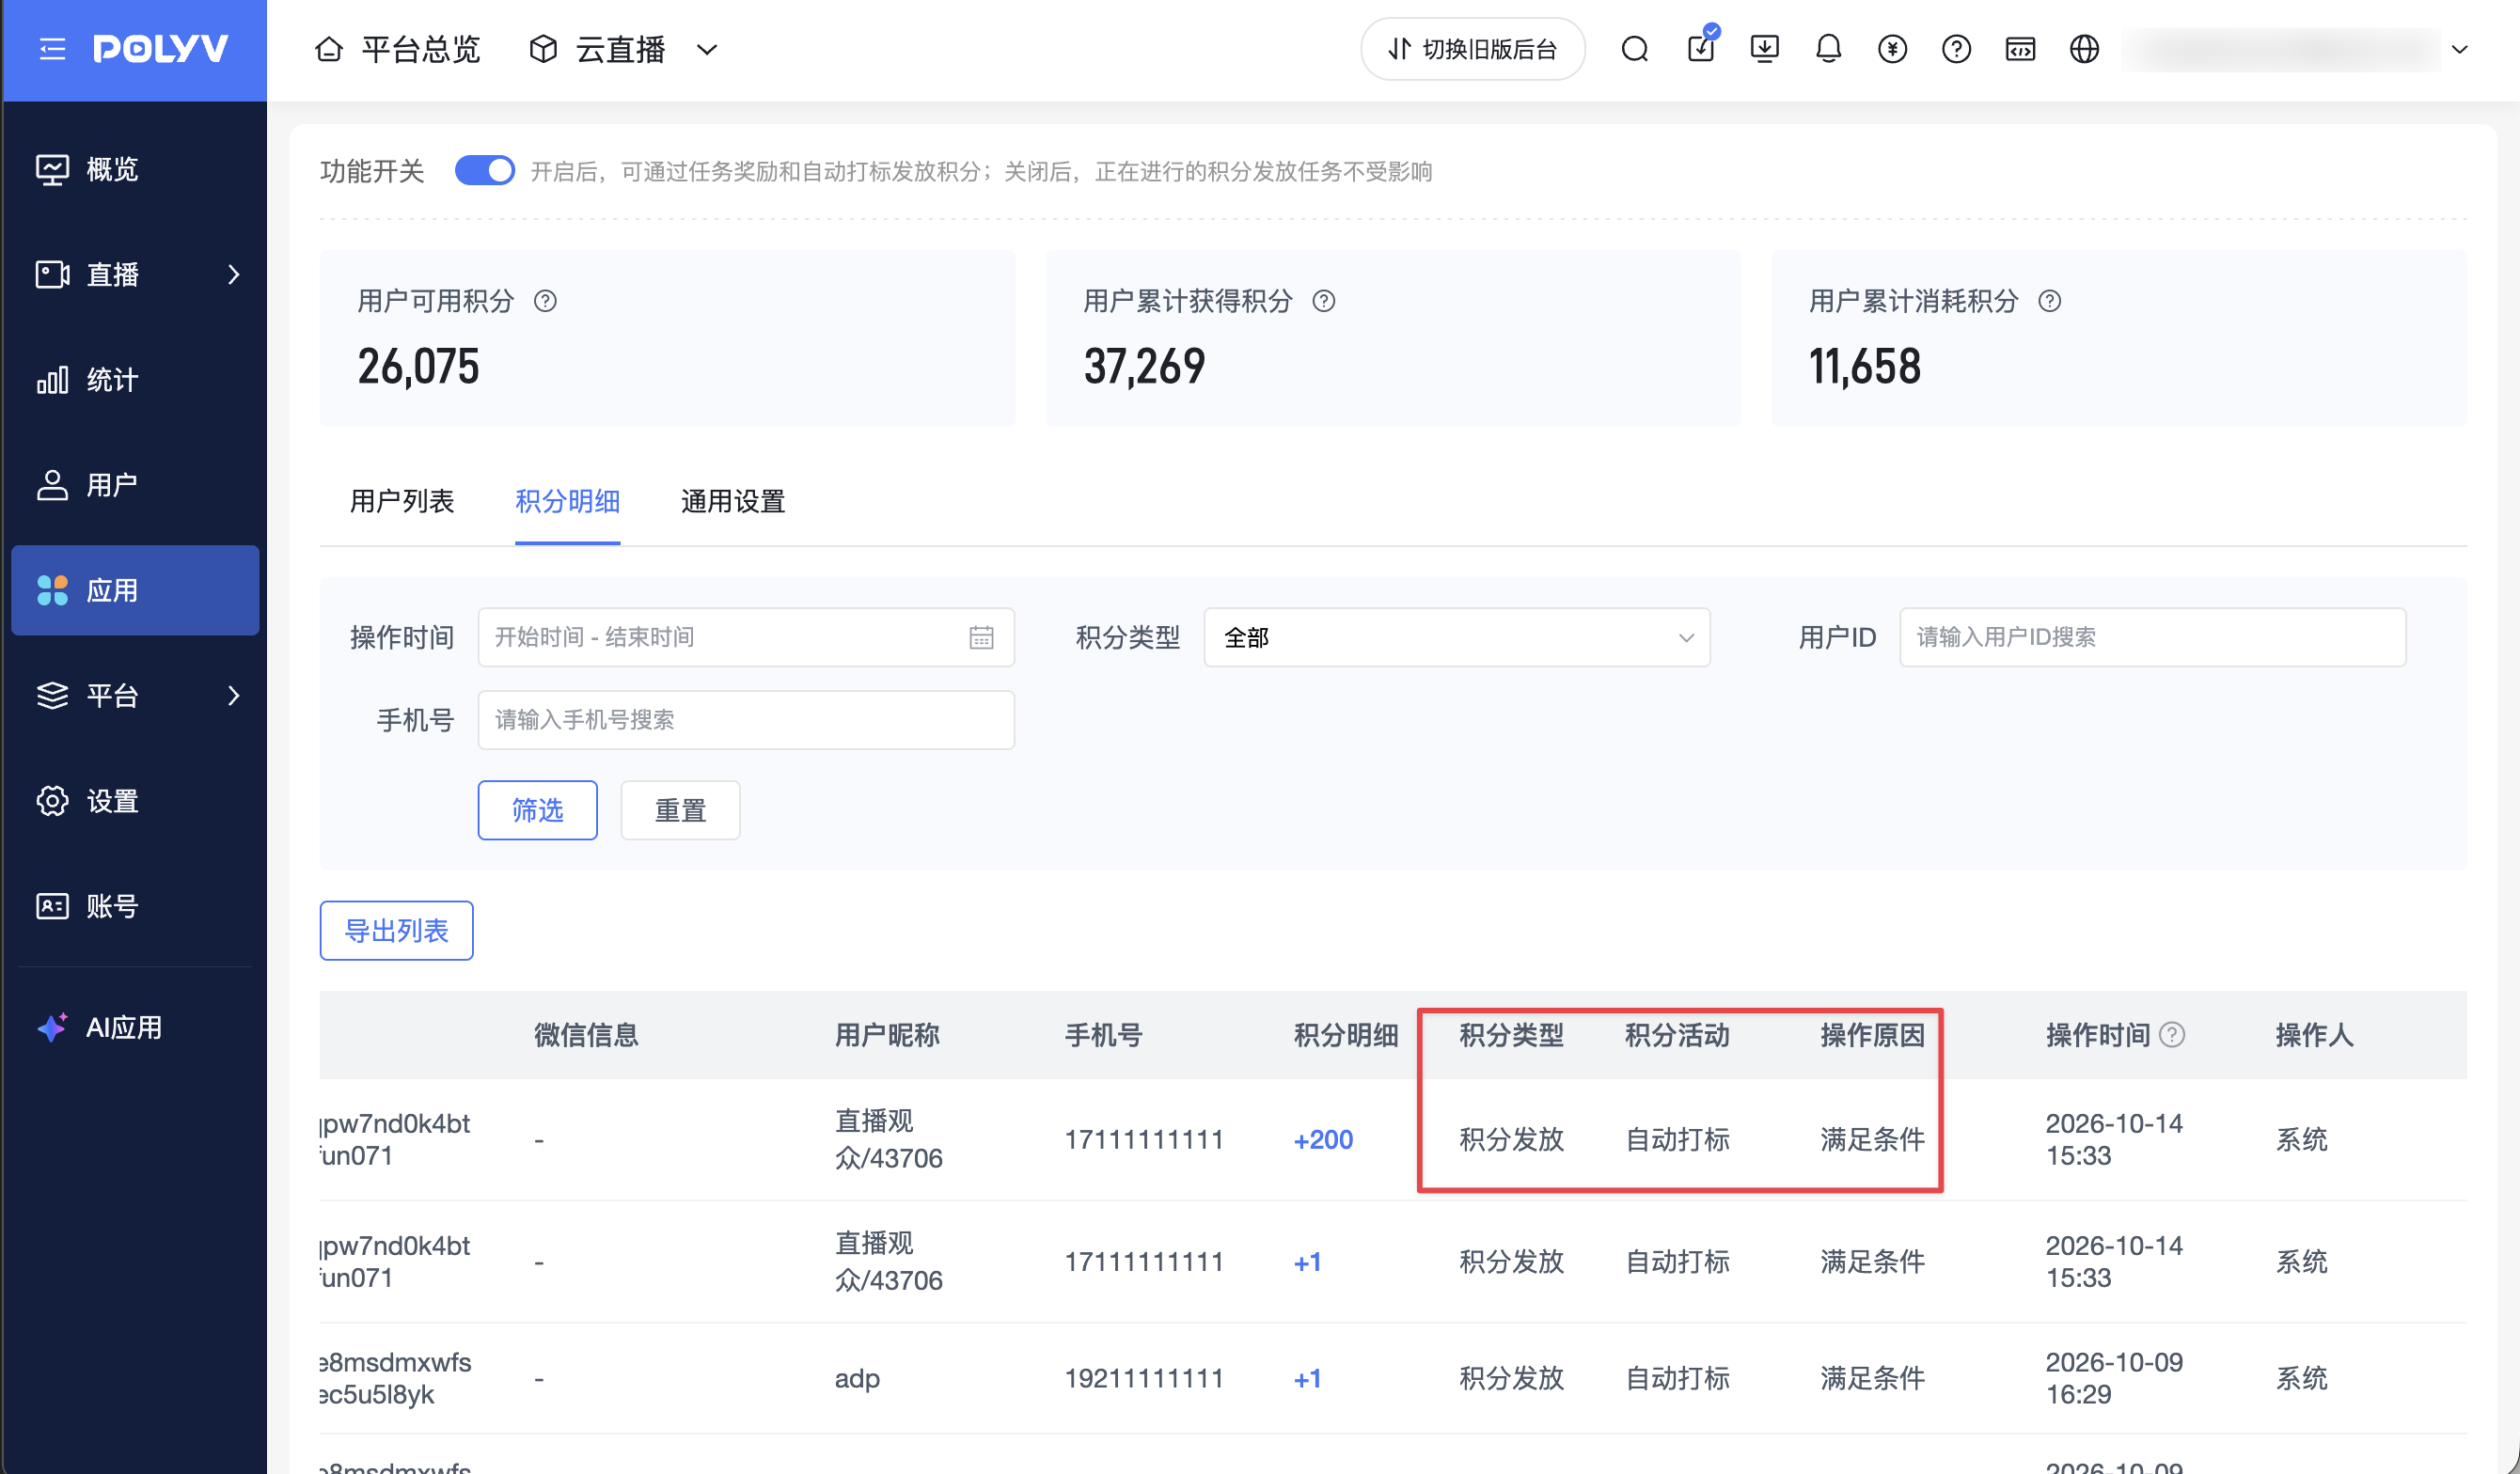Click the 用户可用积分 value 26,075

click(x=418, y=366)
